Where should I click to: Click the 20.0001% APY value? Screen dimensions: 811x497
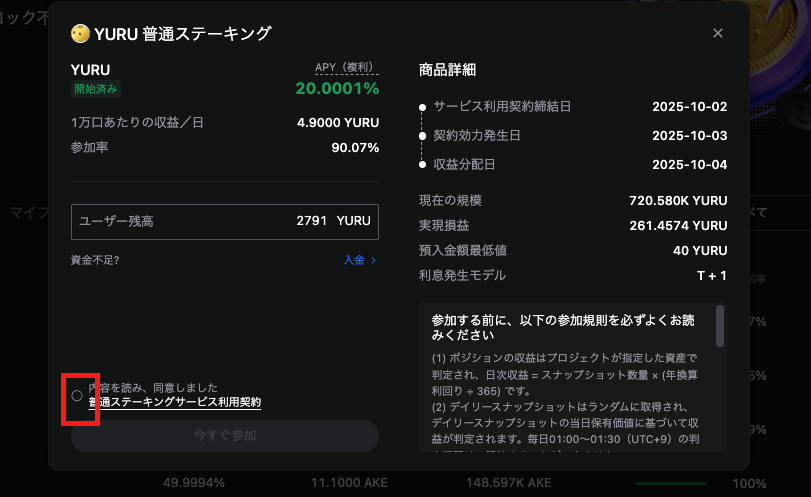[337, 89]
